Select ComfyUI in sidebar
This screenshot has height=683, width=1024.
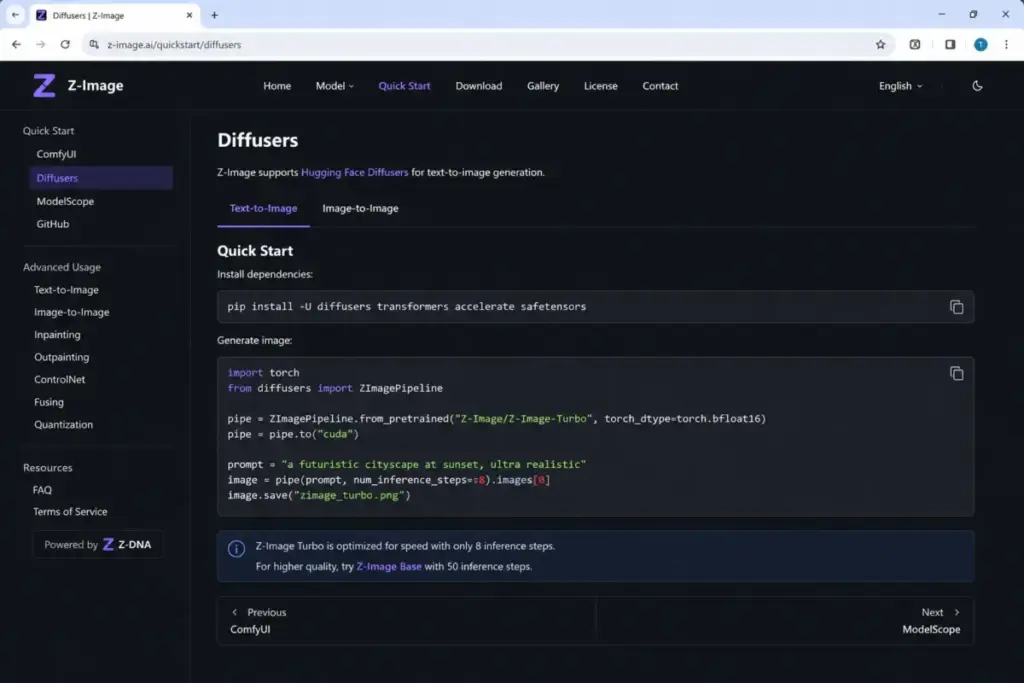[56, 154]
